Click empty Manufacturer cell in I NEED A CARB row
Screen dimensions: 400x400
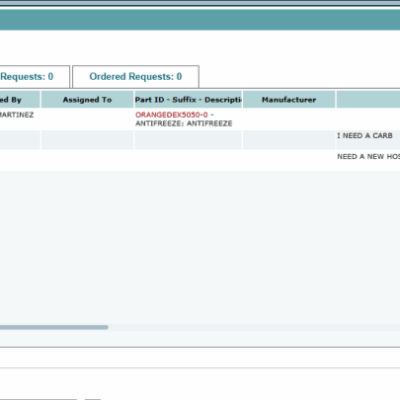pos(289,140)
